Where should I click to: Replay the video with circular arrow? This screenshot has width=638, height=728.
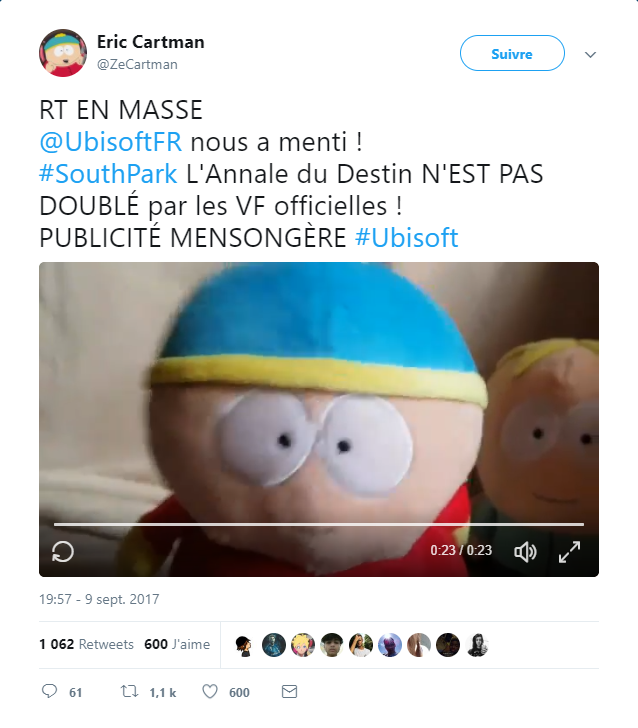click(x=63, y=552)
